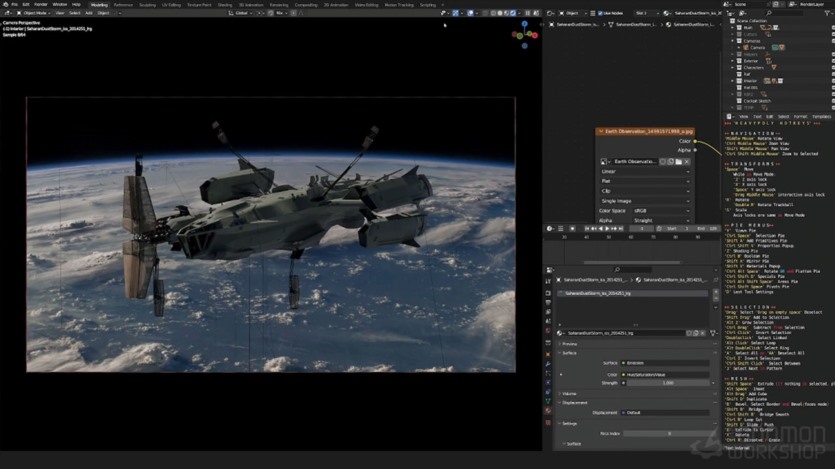Collapse the Earth Observation image node
Viewport: 835px width, 469px height.
point(601,131)
